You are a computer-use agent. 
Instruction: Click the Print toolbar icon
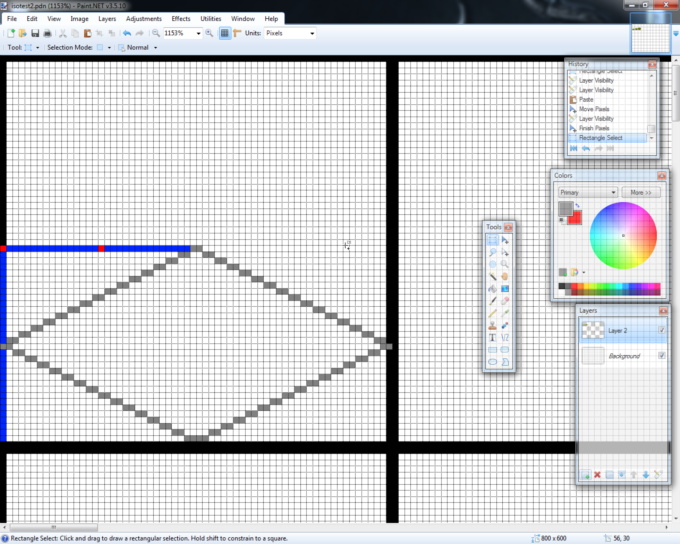click(48, 33)
